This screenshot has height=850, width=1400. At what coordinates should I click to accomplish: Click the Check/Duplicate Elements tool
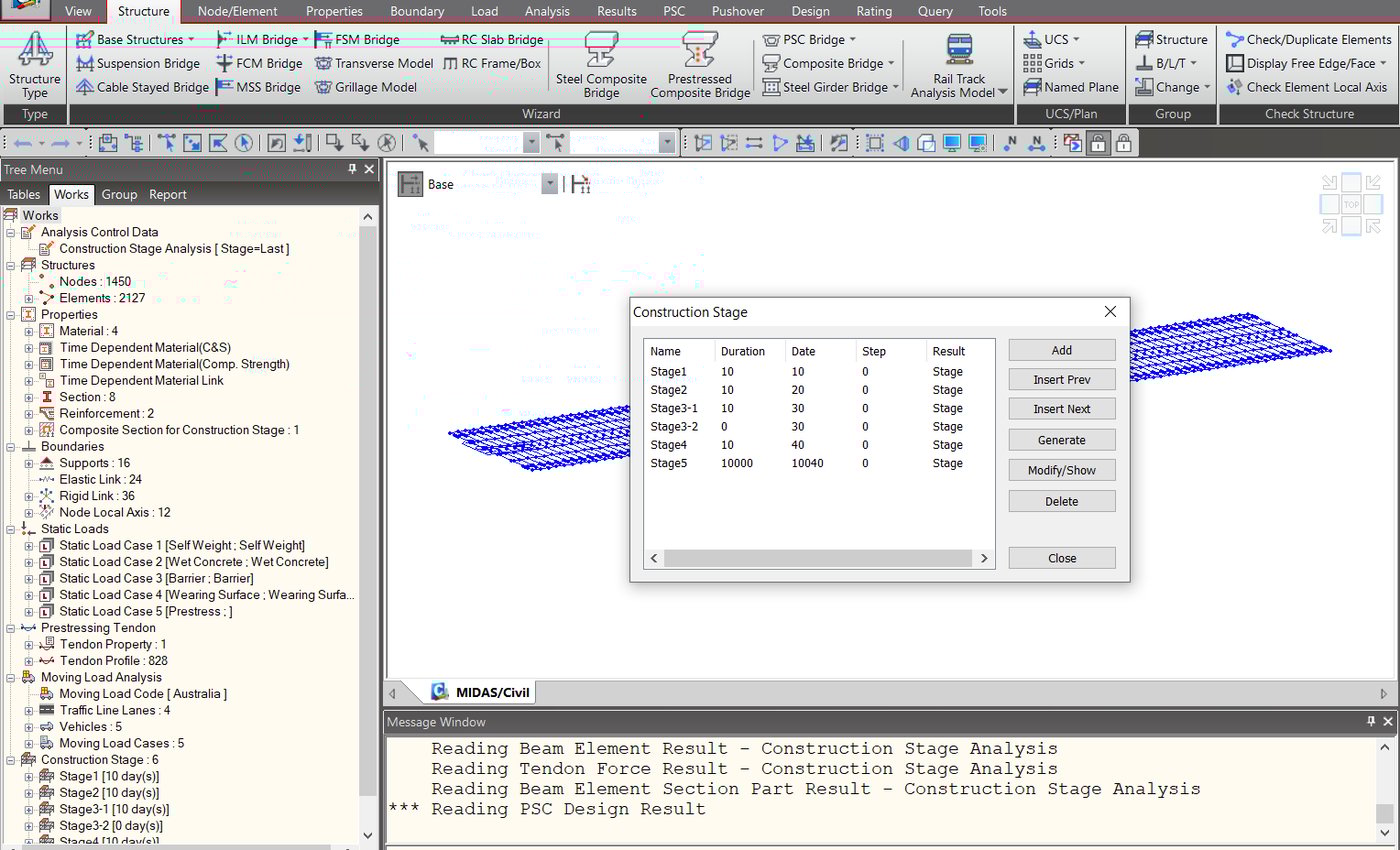pos(1306,39)
